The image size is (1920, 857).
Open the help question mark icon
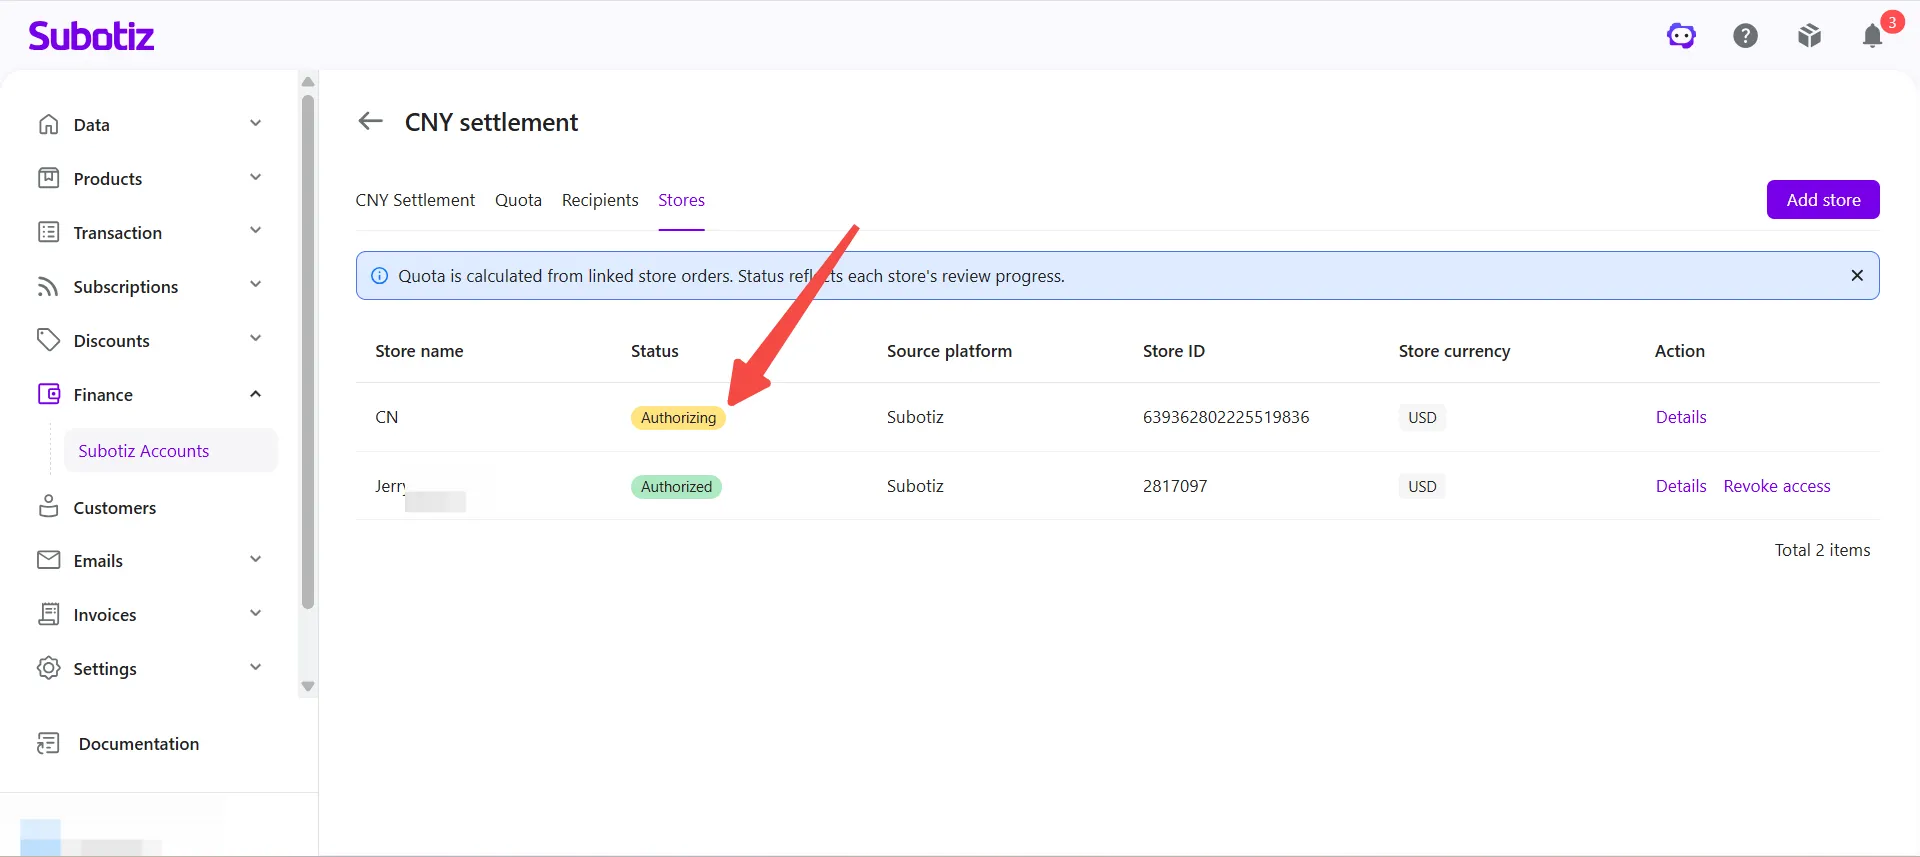[x=1745, y=36]
